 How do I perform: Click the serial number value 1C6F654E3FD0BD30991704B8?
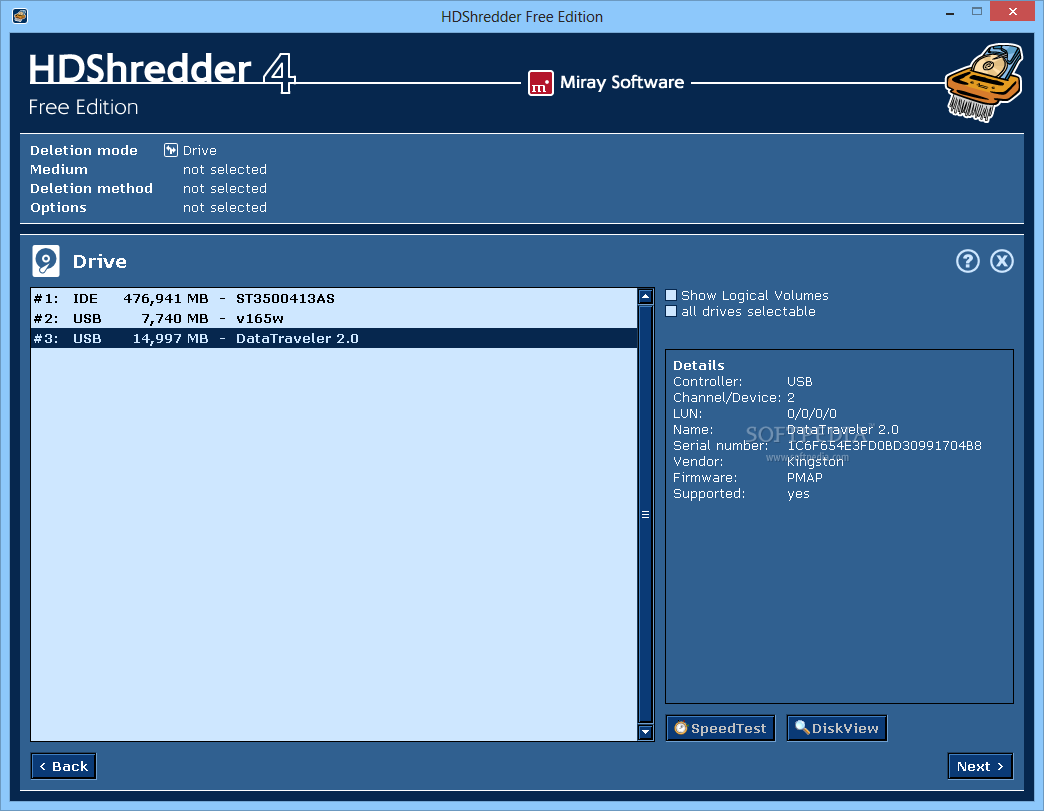click(884, 445)
